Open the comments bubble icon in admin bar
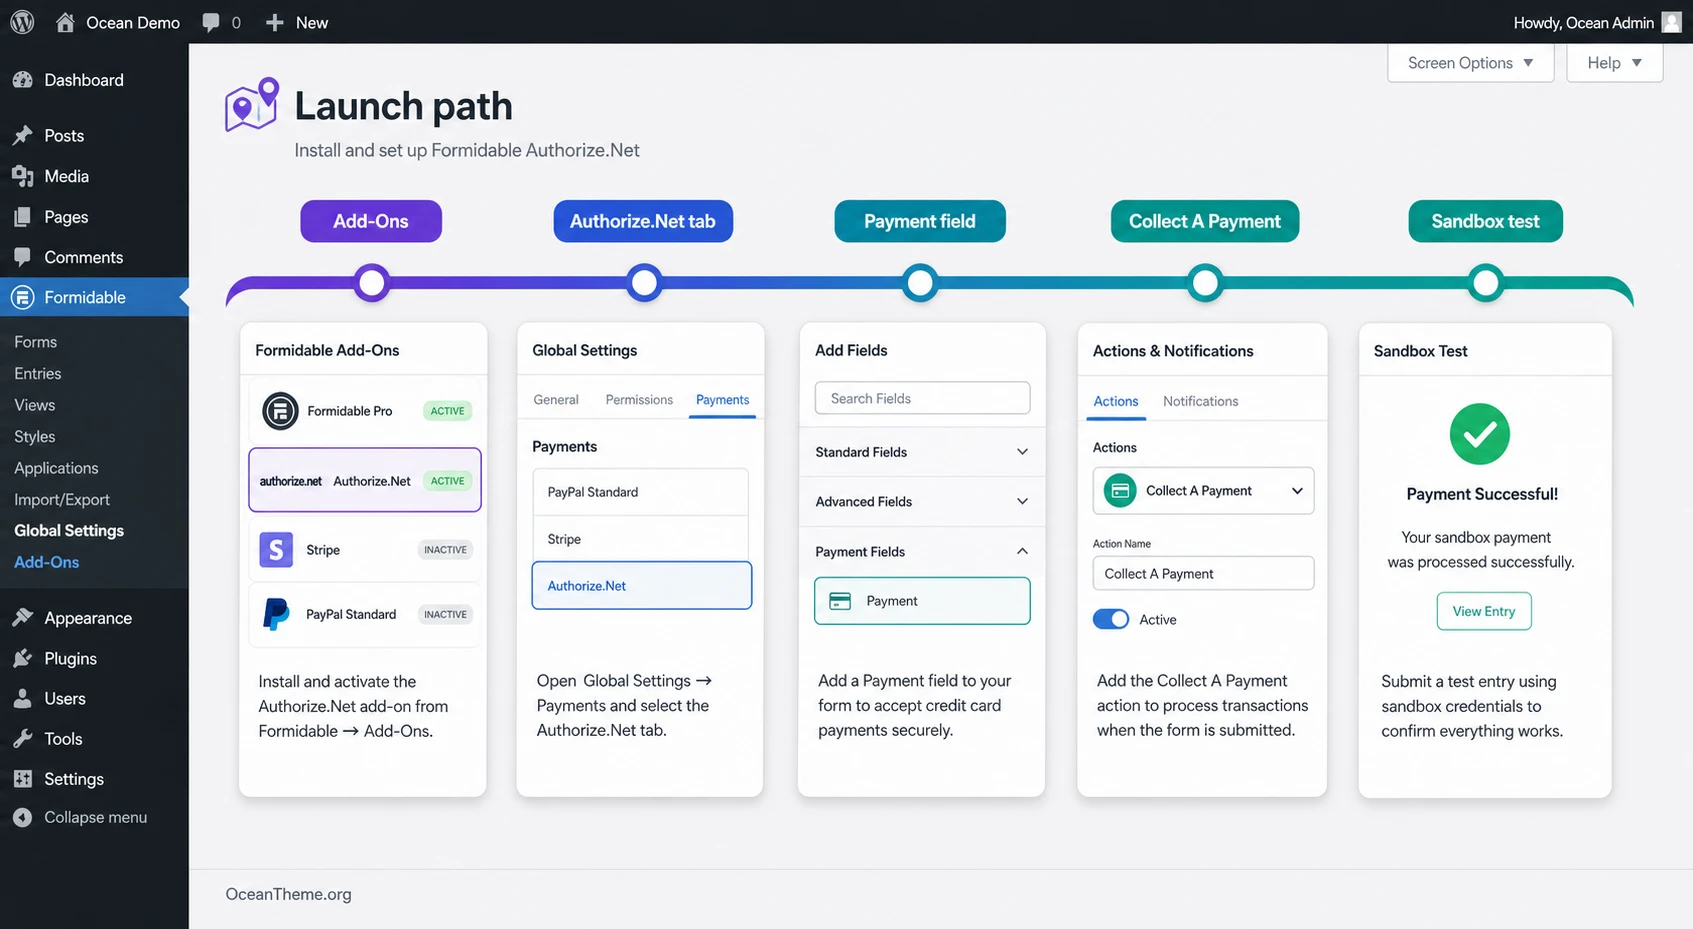1693x929 pixels. point(210,22)
